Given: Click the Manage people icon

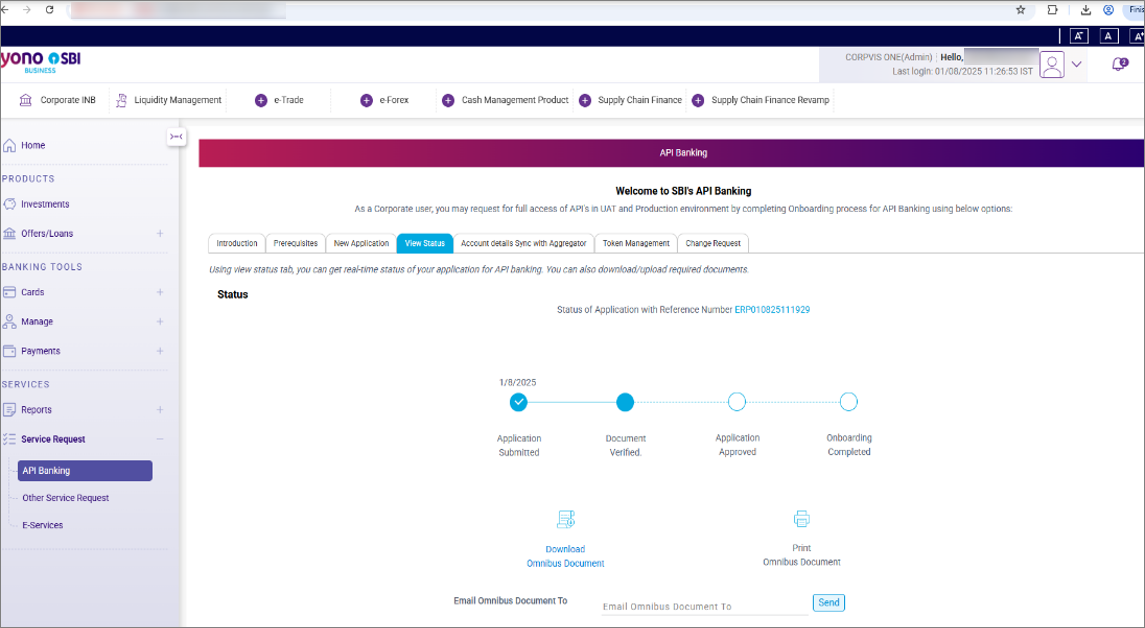Looking at the screenshot, I should pyautogui.click(x=9, y=321).
